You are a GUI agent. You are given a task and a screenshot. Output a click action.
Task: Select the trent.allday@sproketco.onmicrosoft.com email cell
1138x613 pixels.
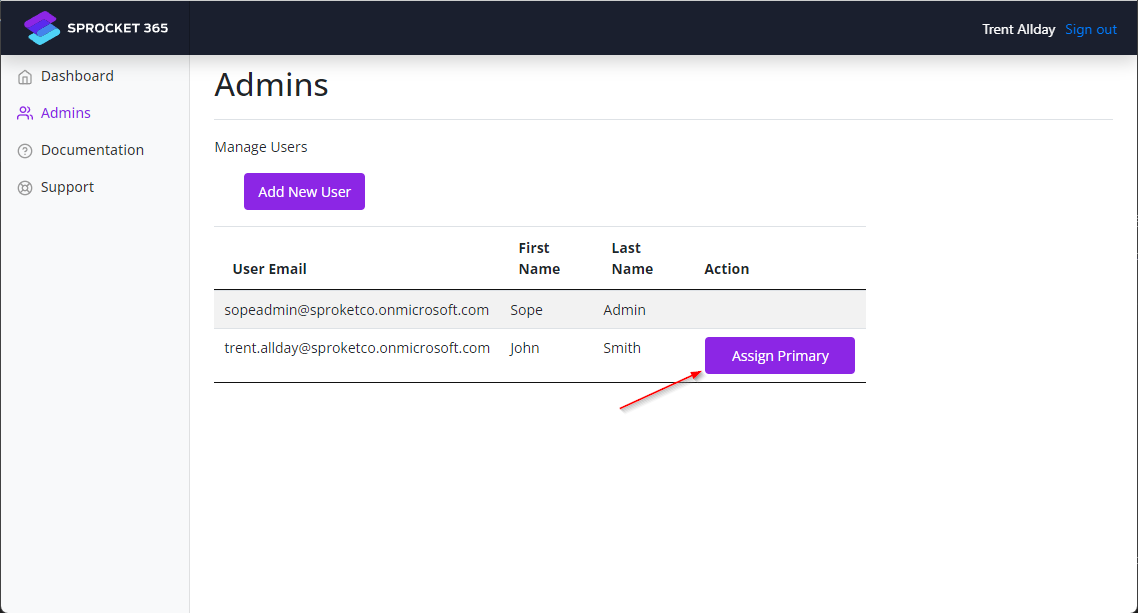[357, 348]
